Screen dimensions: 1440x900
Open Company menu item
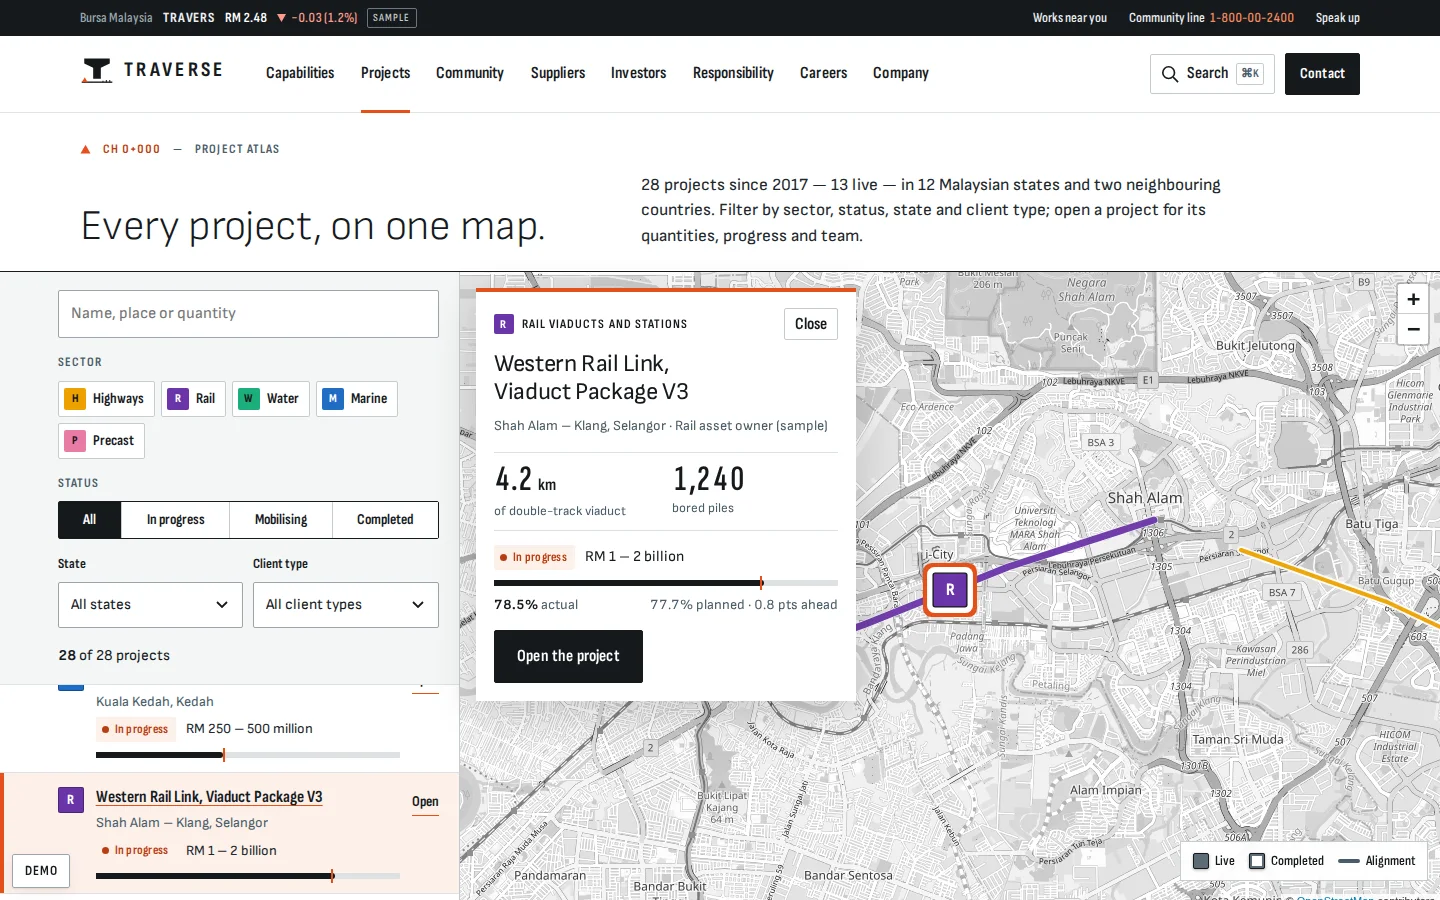(901, 73)
